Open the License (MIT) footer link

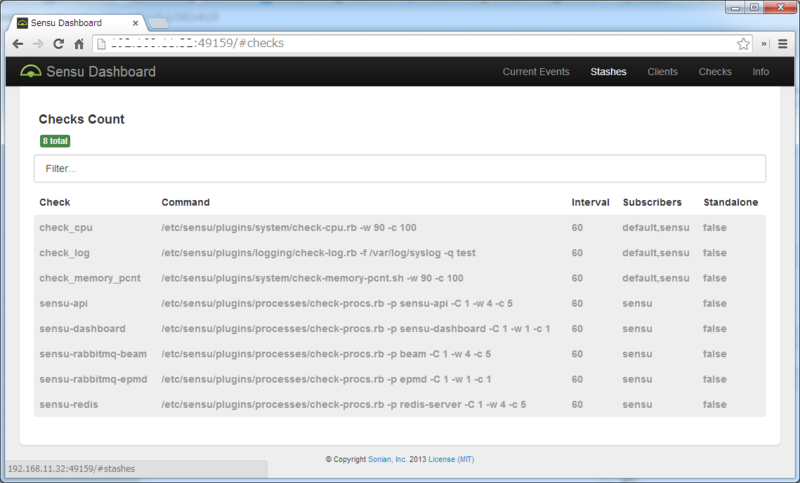(x=451, y=459)
